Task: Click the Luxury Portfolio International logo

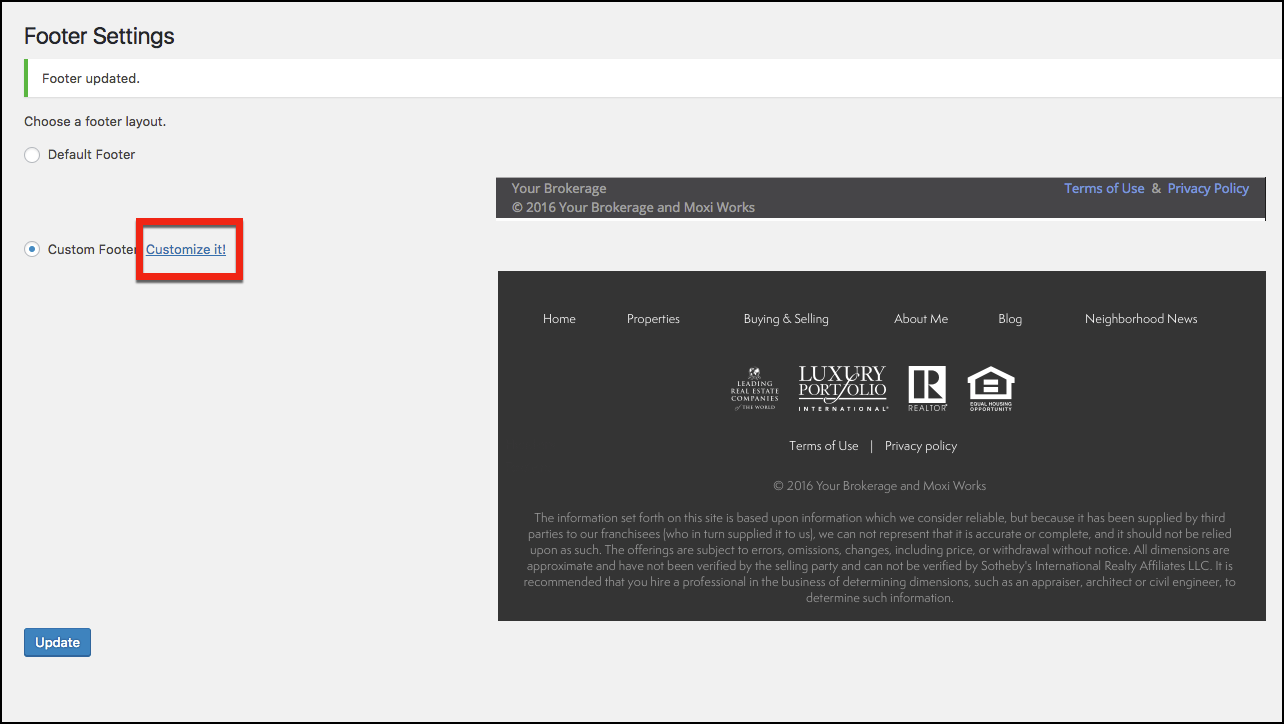Action: [x=842, y=389]
